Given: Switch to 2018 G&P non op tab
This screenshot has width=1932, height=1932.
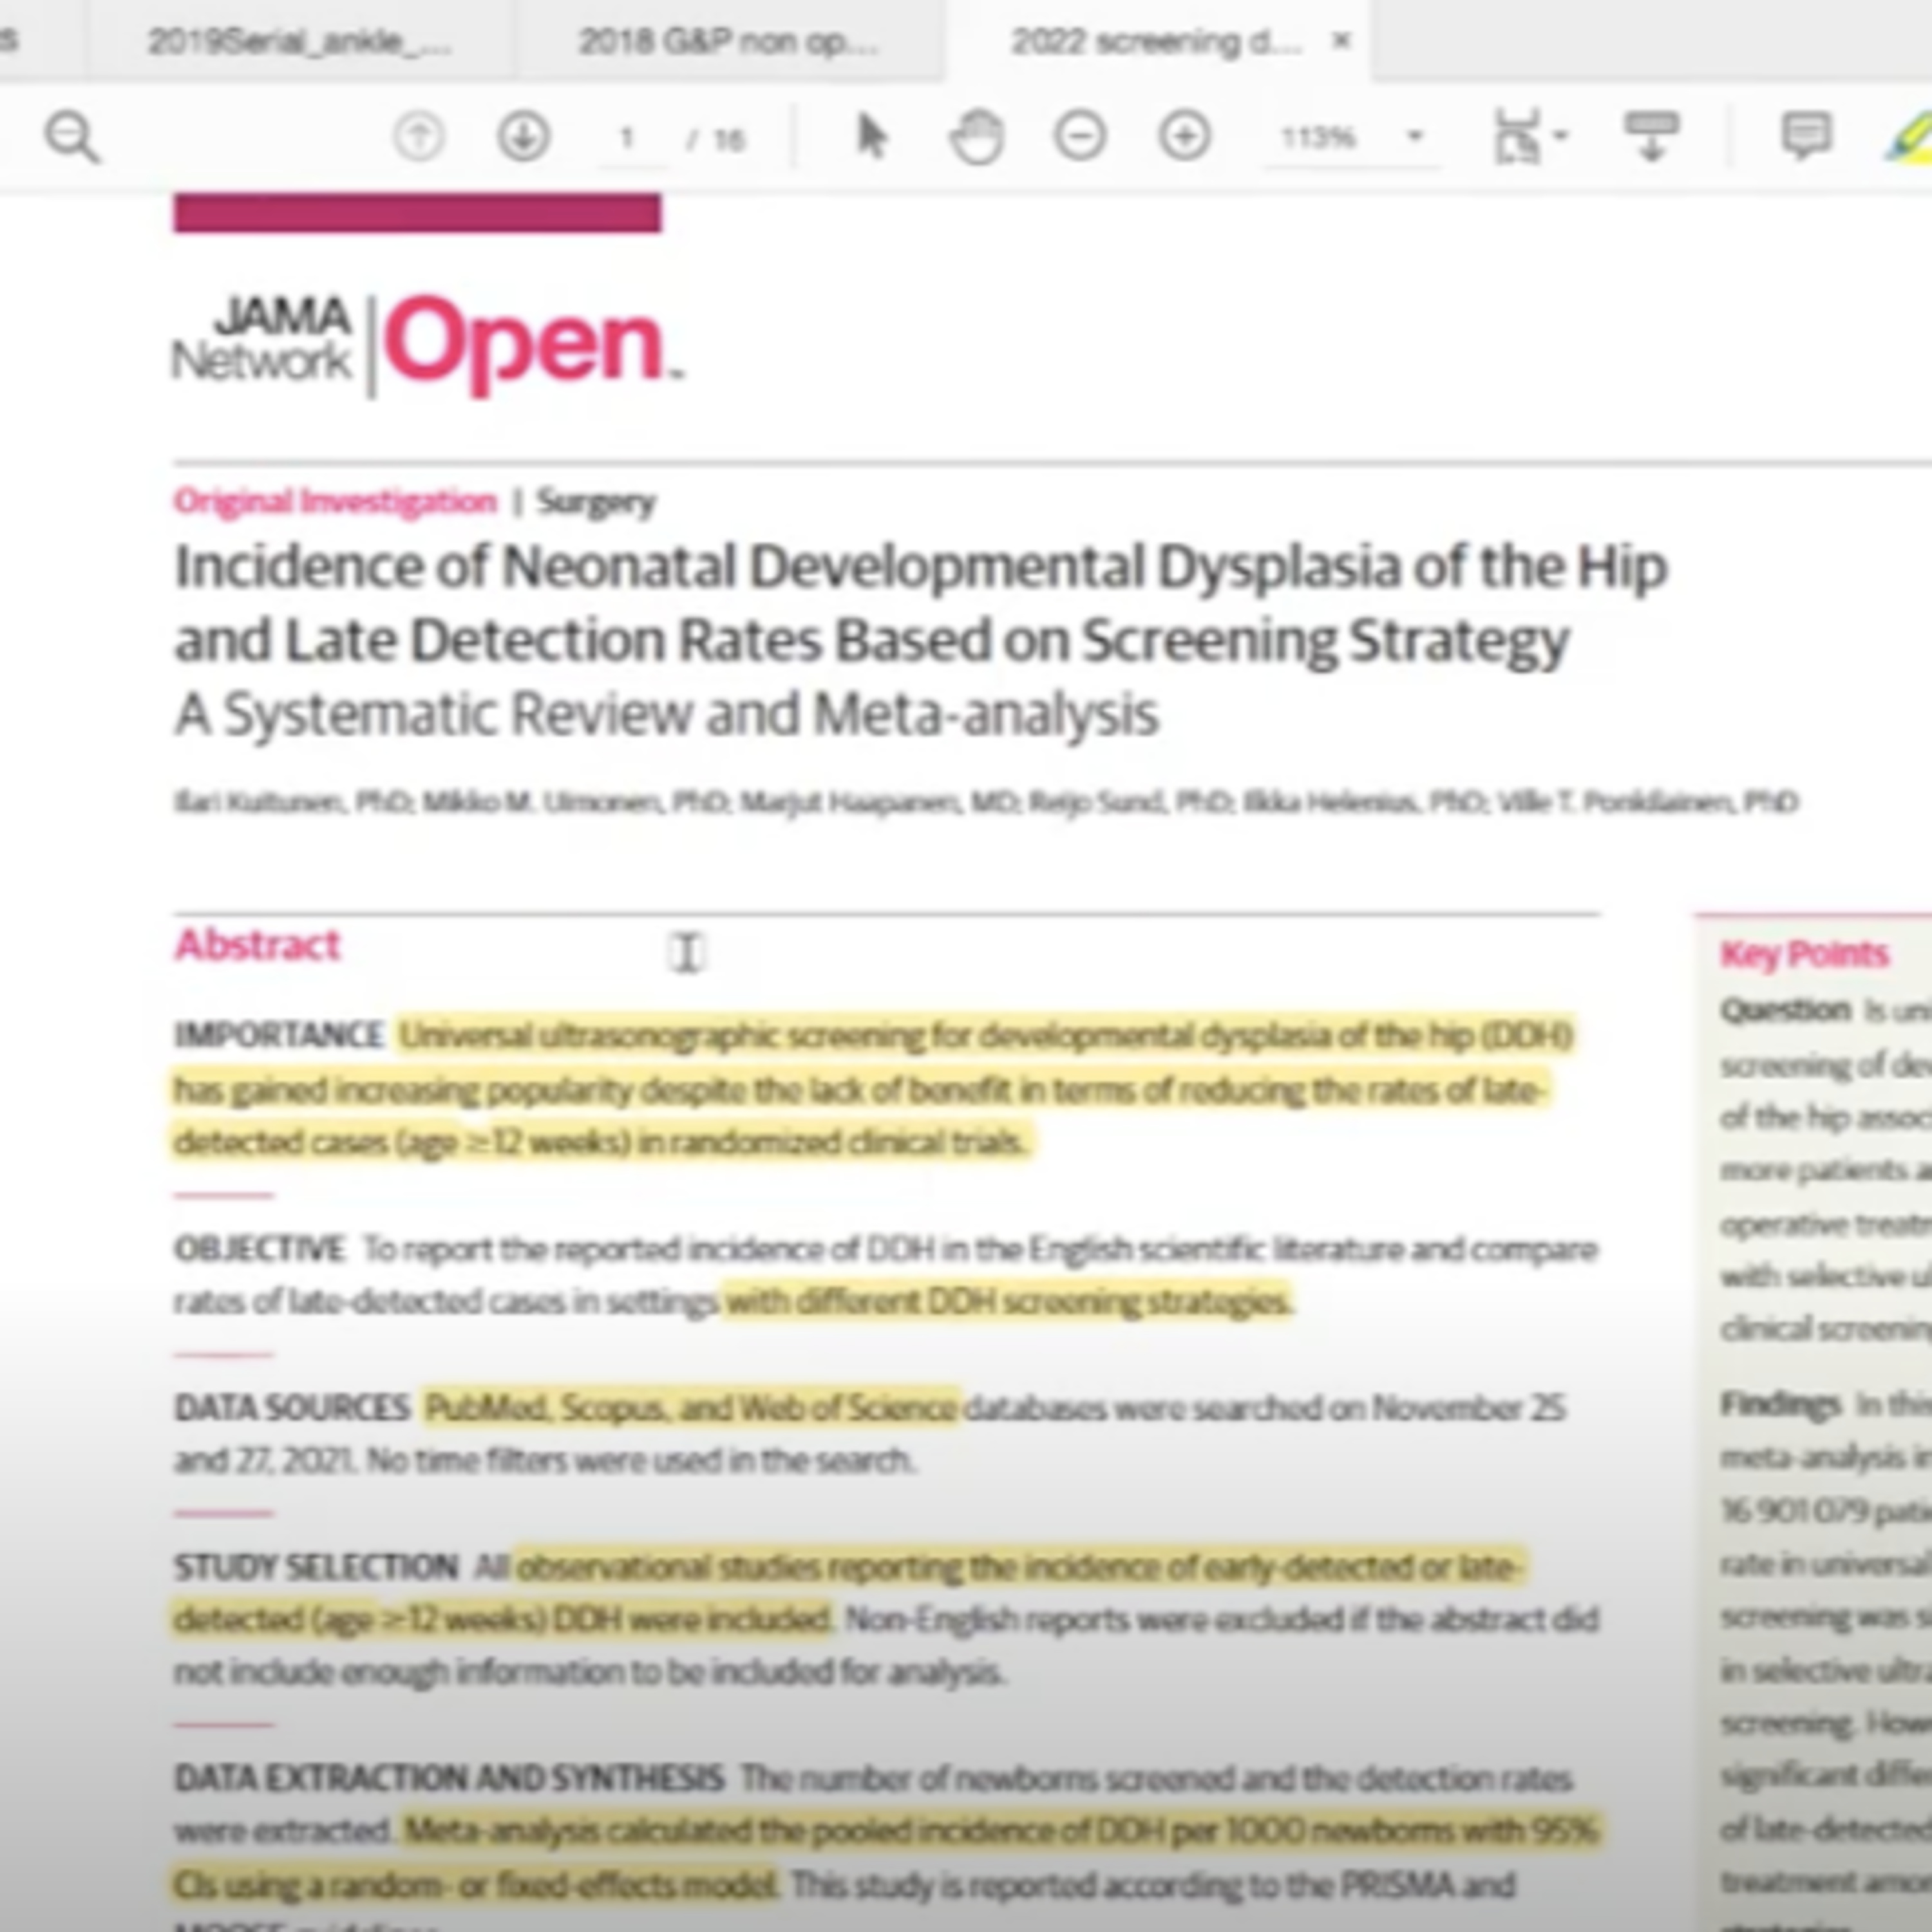Looking at the screenshot, I should (728, 42).
